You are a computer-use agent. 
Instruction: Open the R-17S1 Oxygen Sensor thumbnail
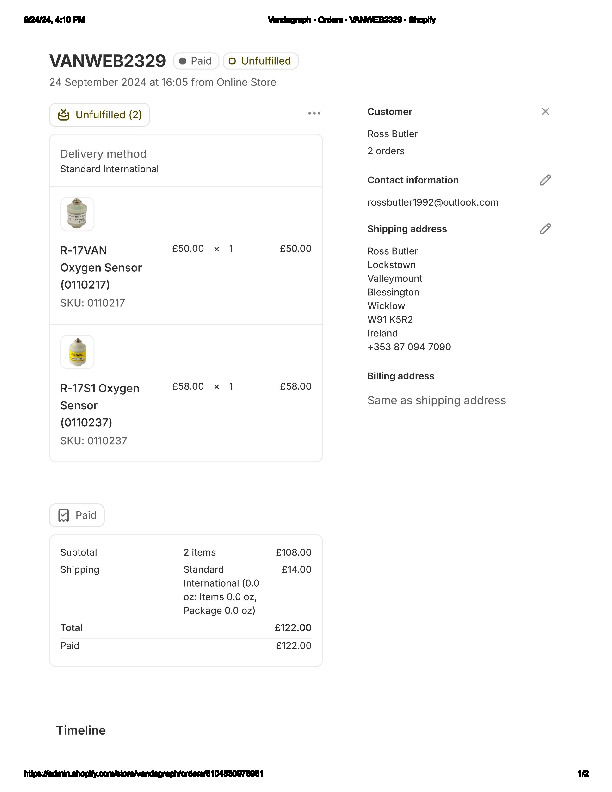click(77, 352)
